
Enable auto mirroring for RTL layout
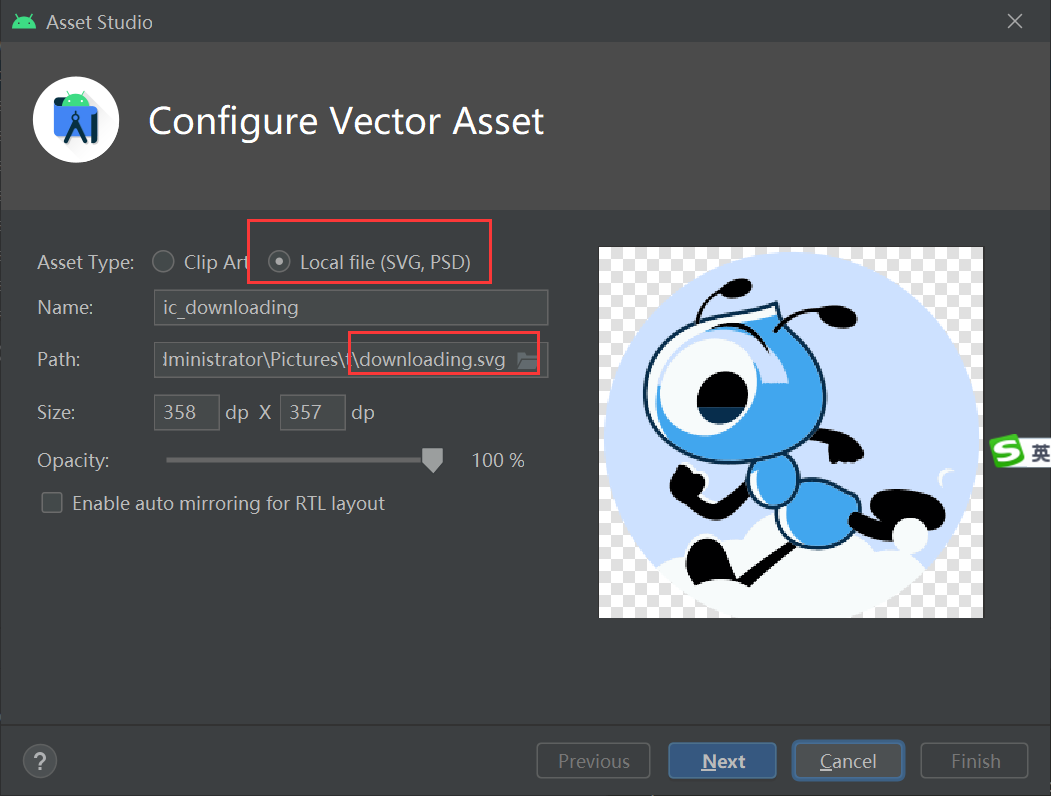click(x=51, y=503)
